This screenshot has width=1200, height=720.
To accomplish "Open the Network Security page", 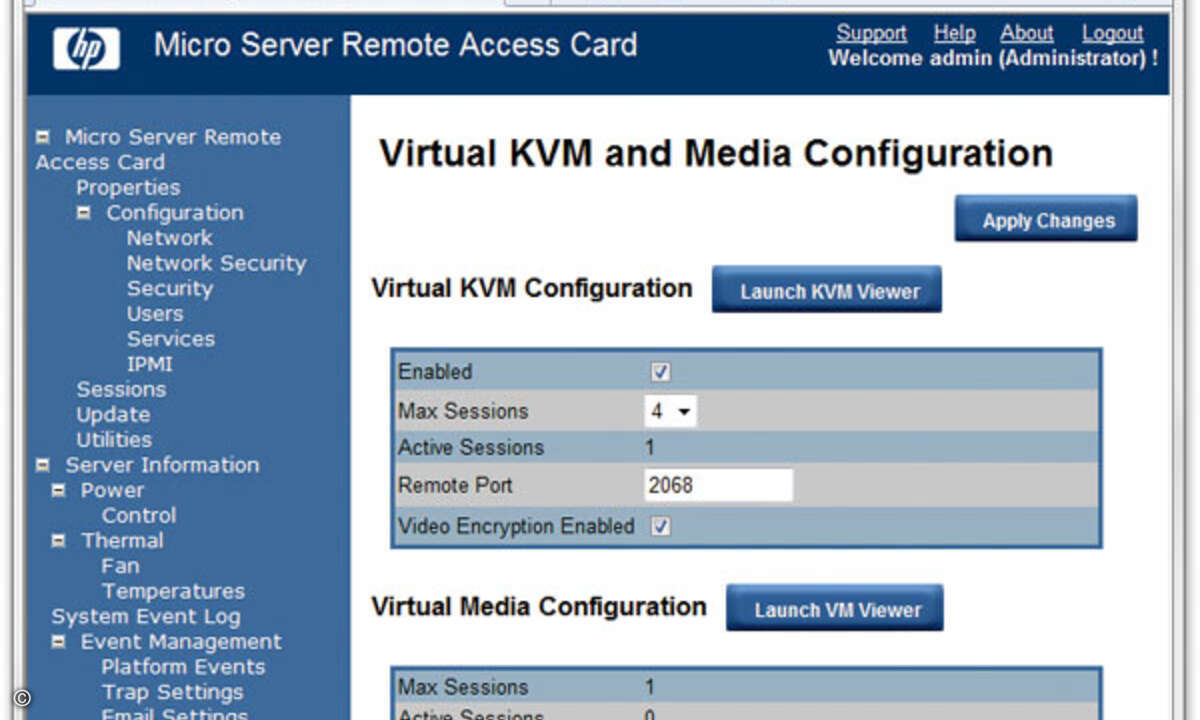I will tap(216, 263).
